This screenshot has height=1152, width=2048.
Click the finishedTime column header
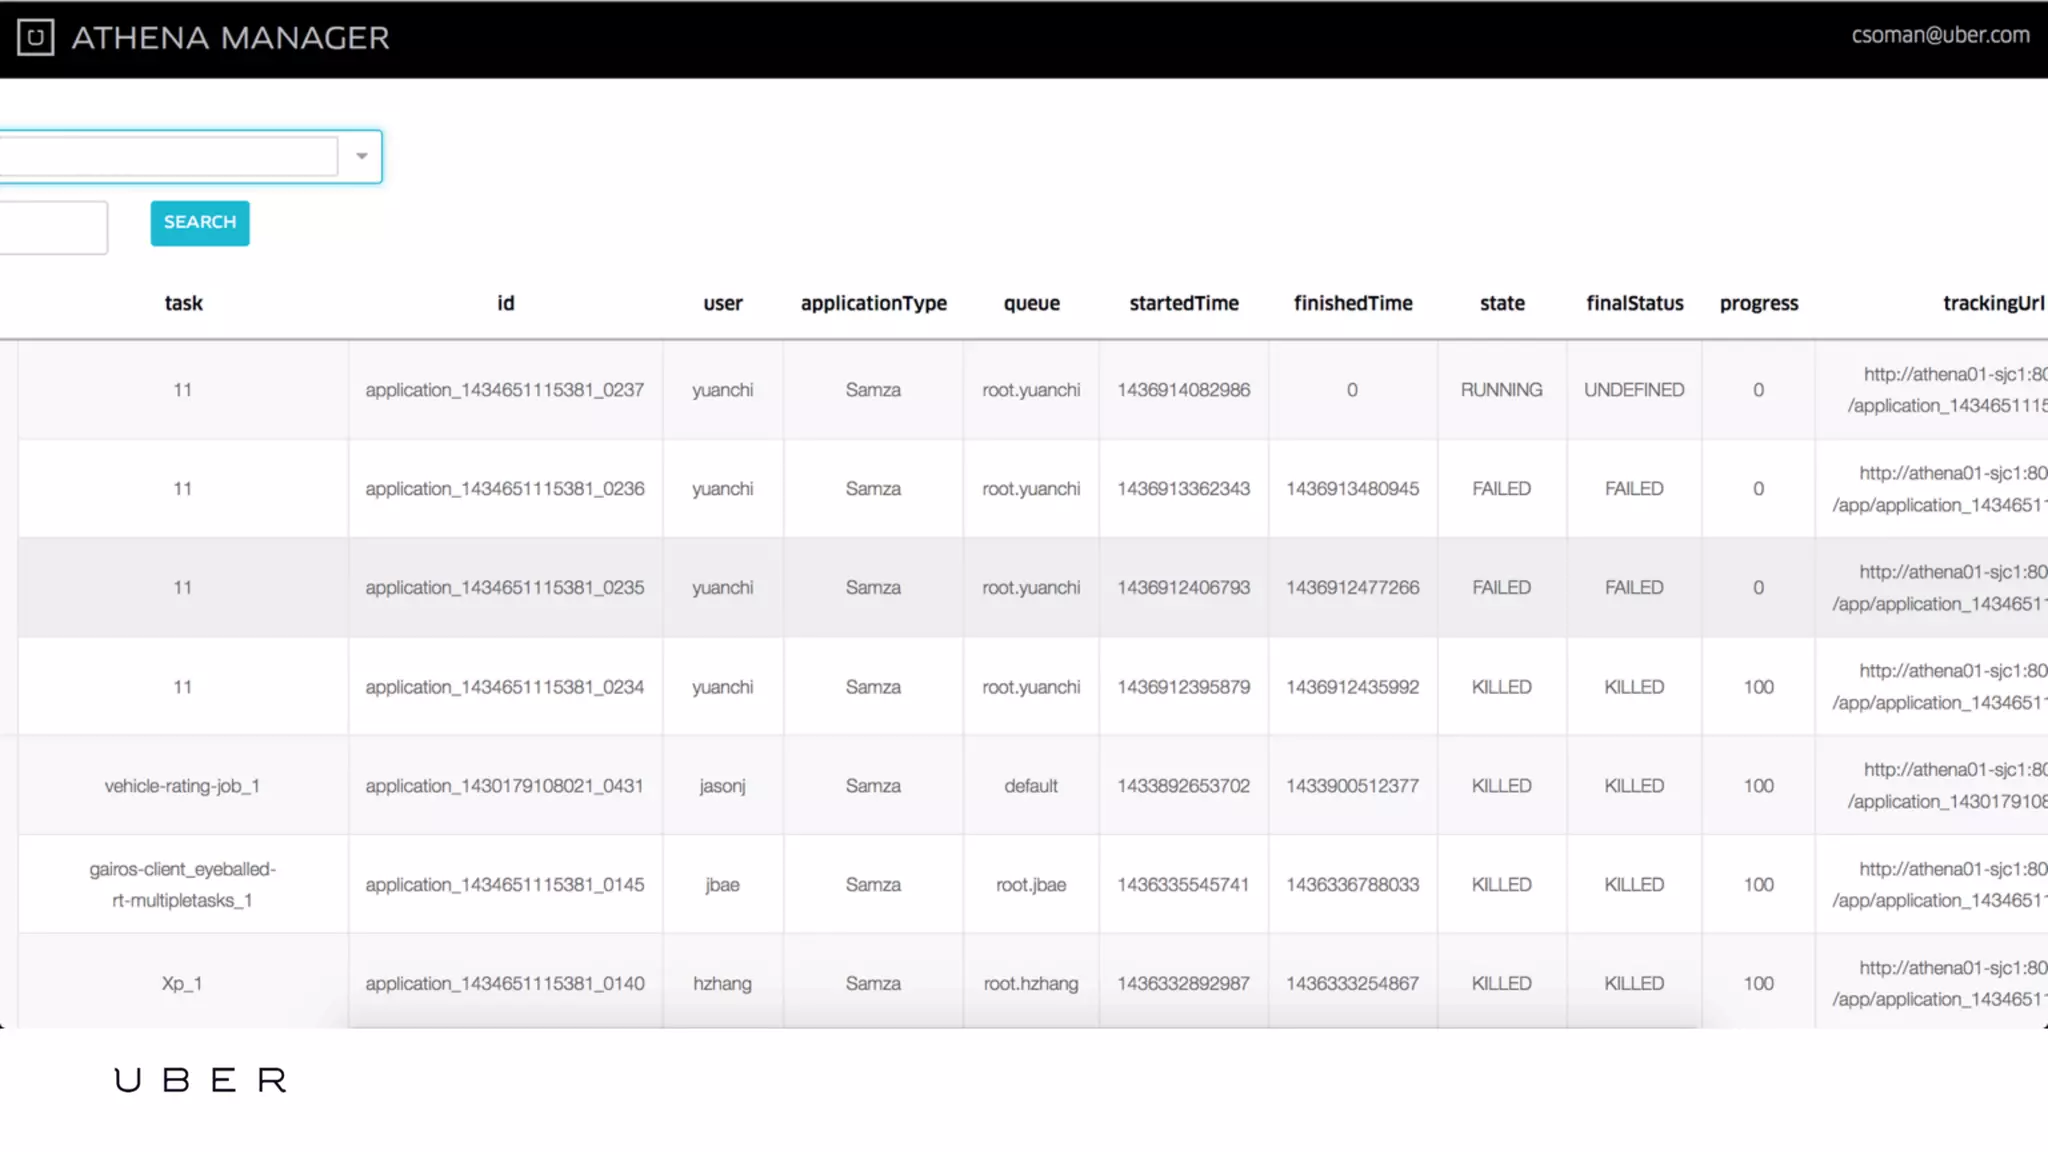point(1352,303)
